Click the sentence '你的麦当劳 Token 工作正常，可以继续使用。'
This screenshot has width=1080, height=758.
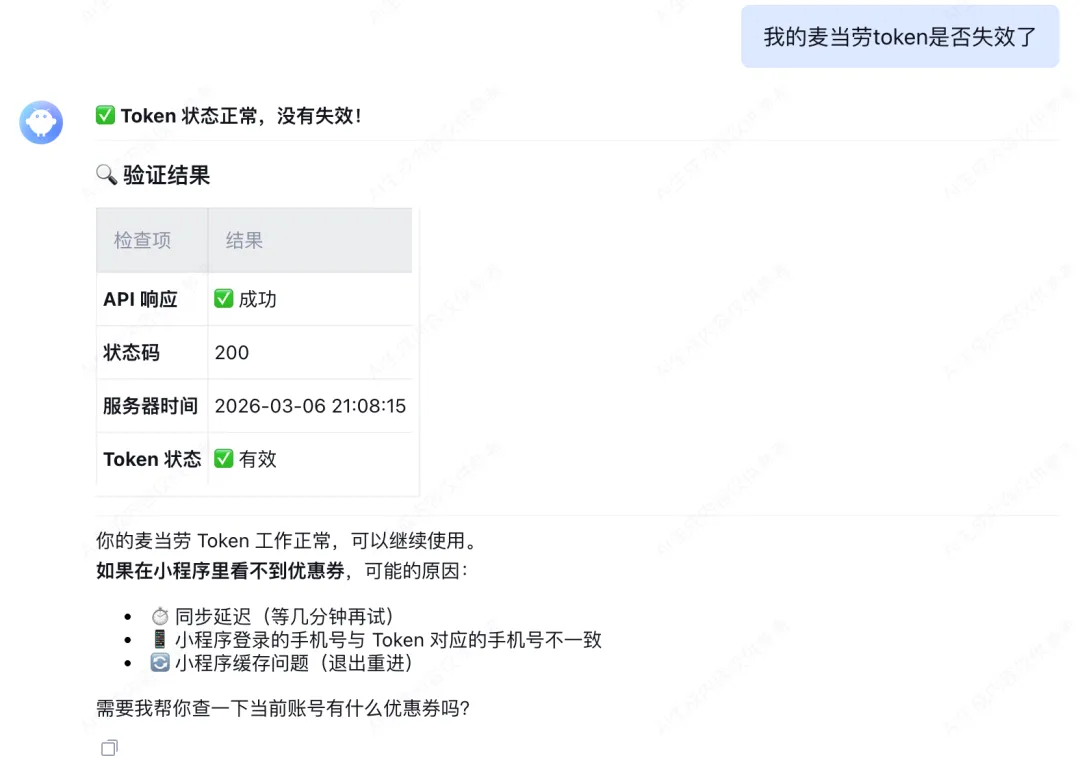[x=287, y=541]
